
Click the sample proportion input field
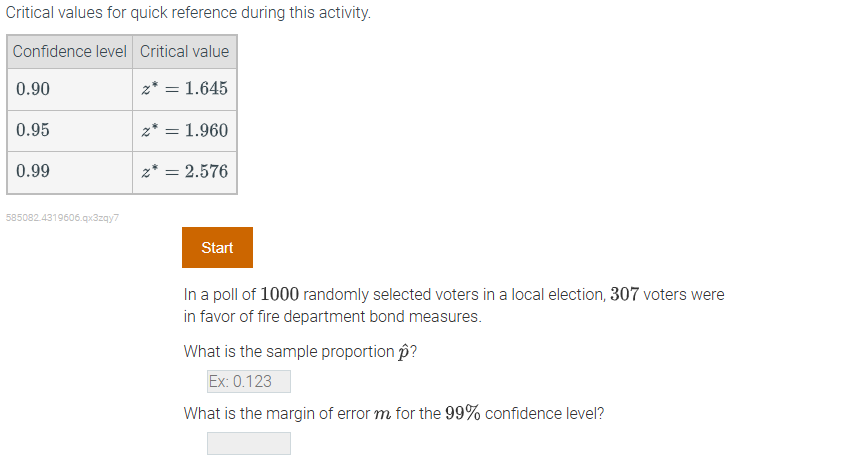tap(248, 381)
